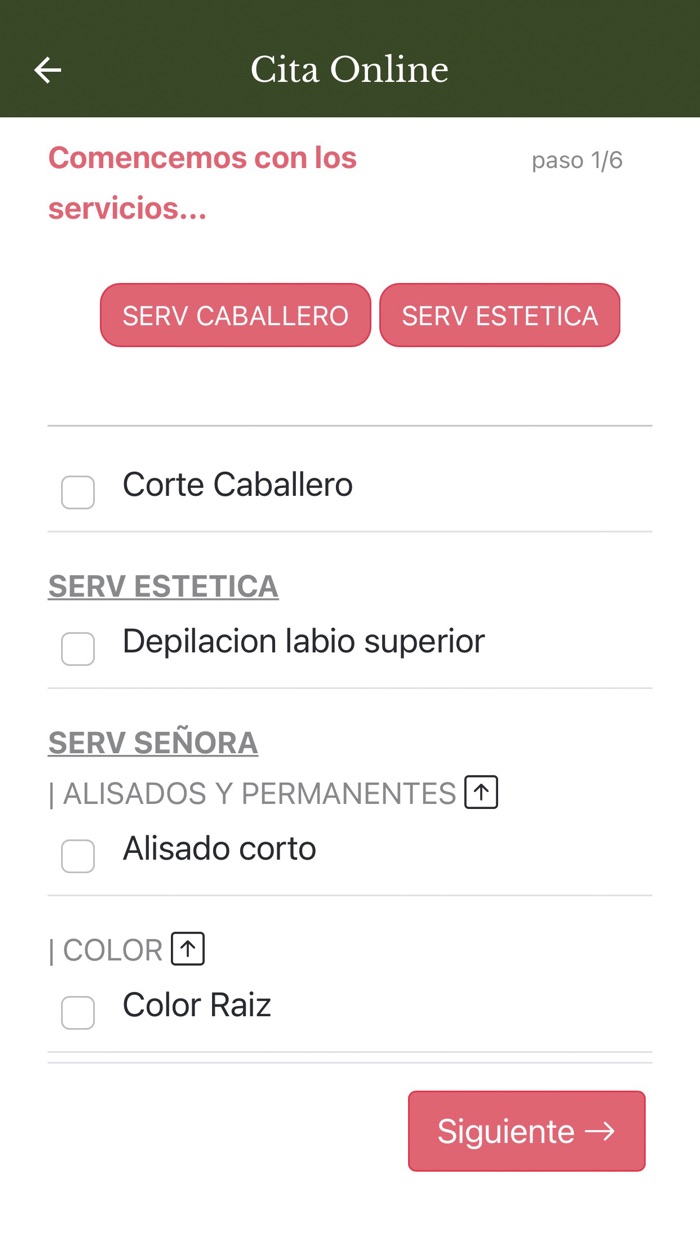
Task: Tap the back arrow in header
Action: click(48, 69)
